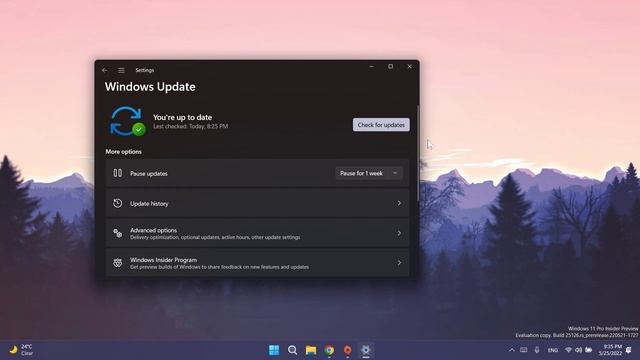
Task: Click the Settings window vertical scrollbar
Action: pyautogui.click(x=418, y=153)
